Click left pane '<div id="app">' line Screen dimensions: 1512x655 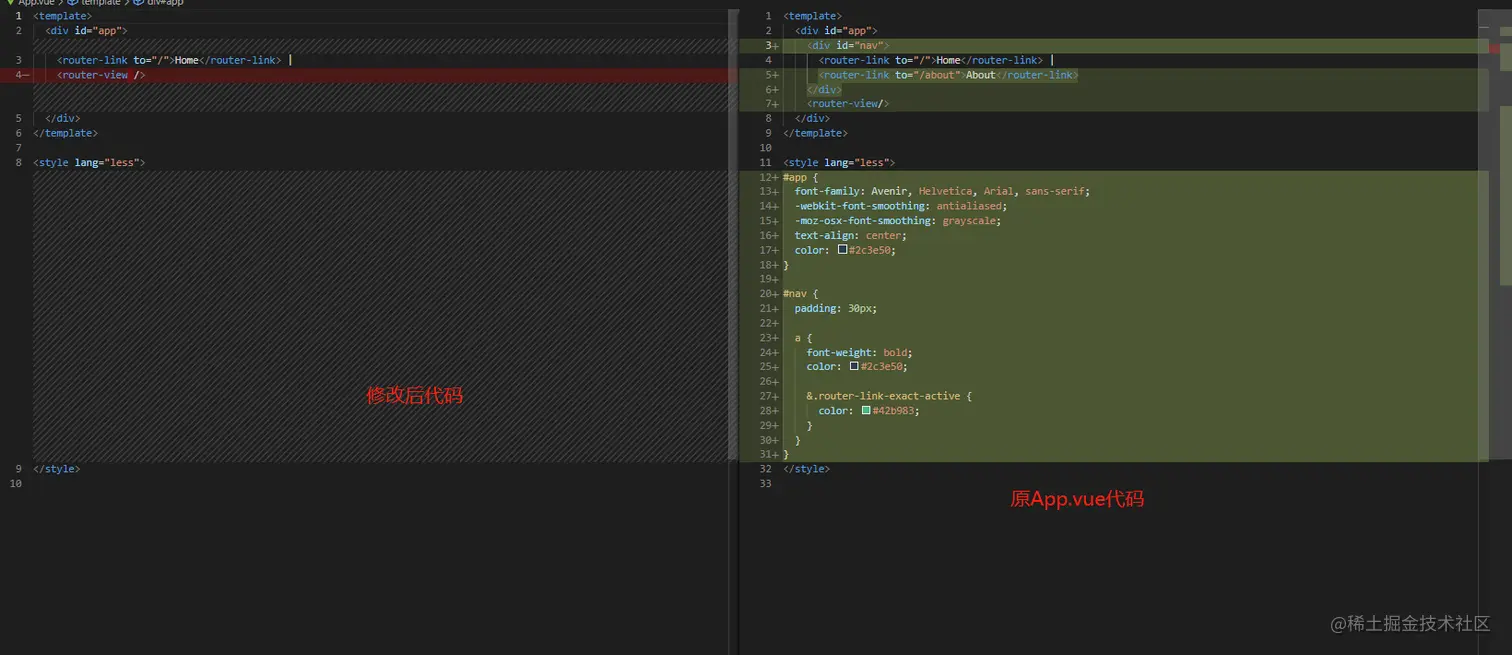point(86,31)
